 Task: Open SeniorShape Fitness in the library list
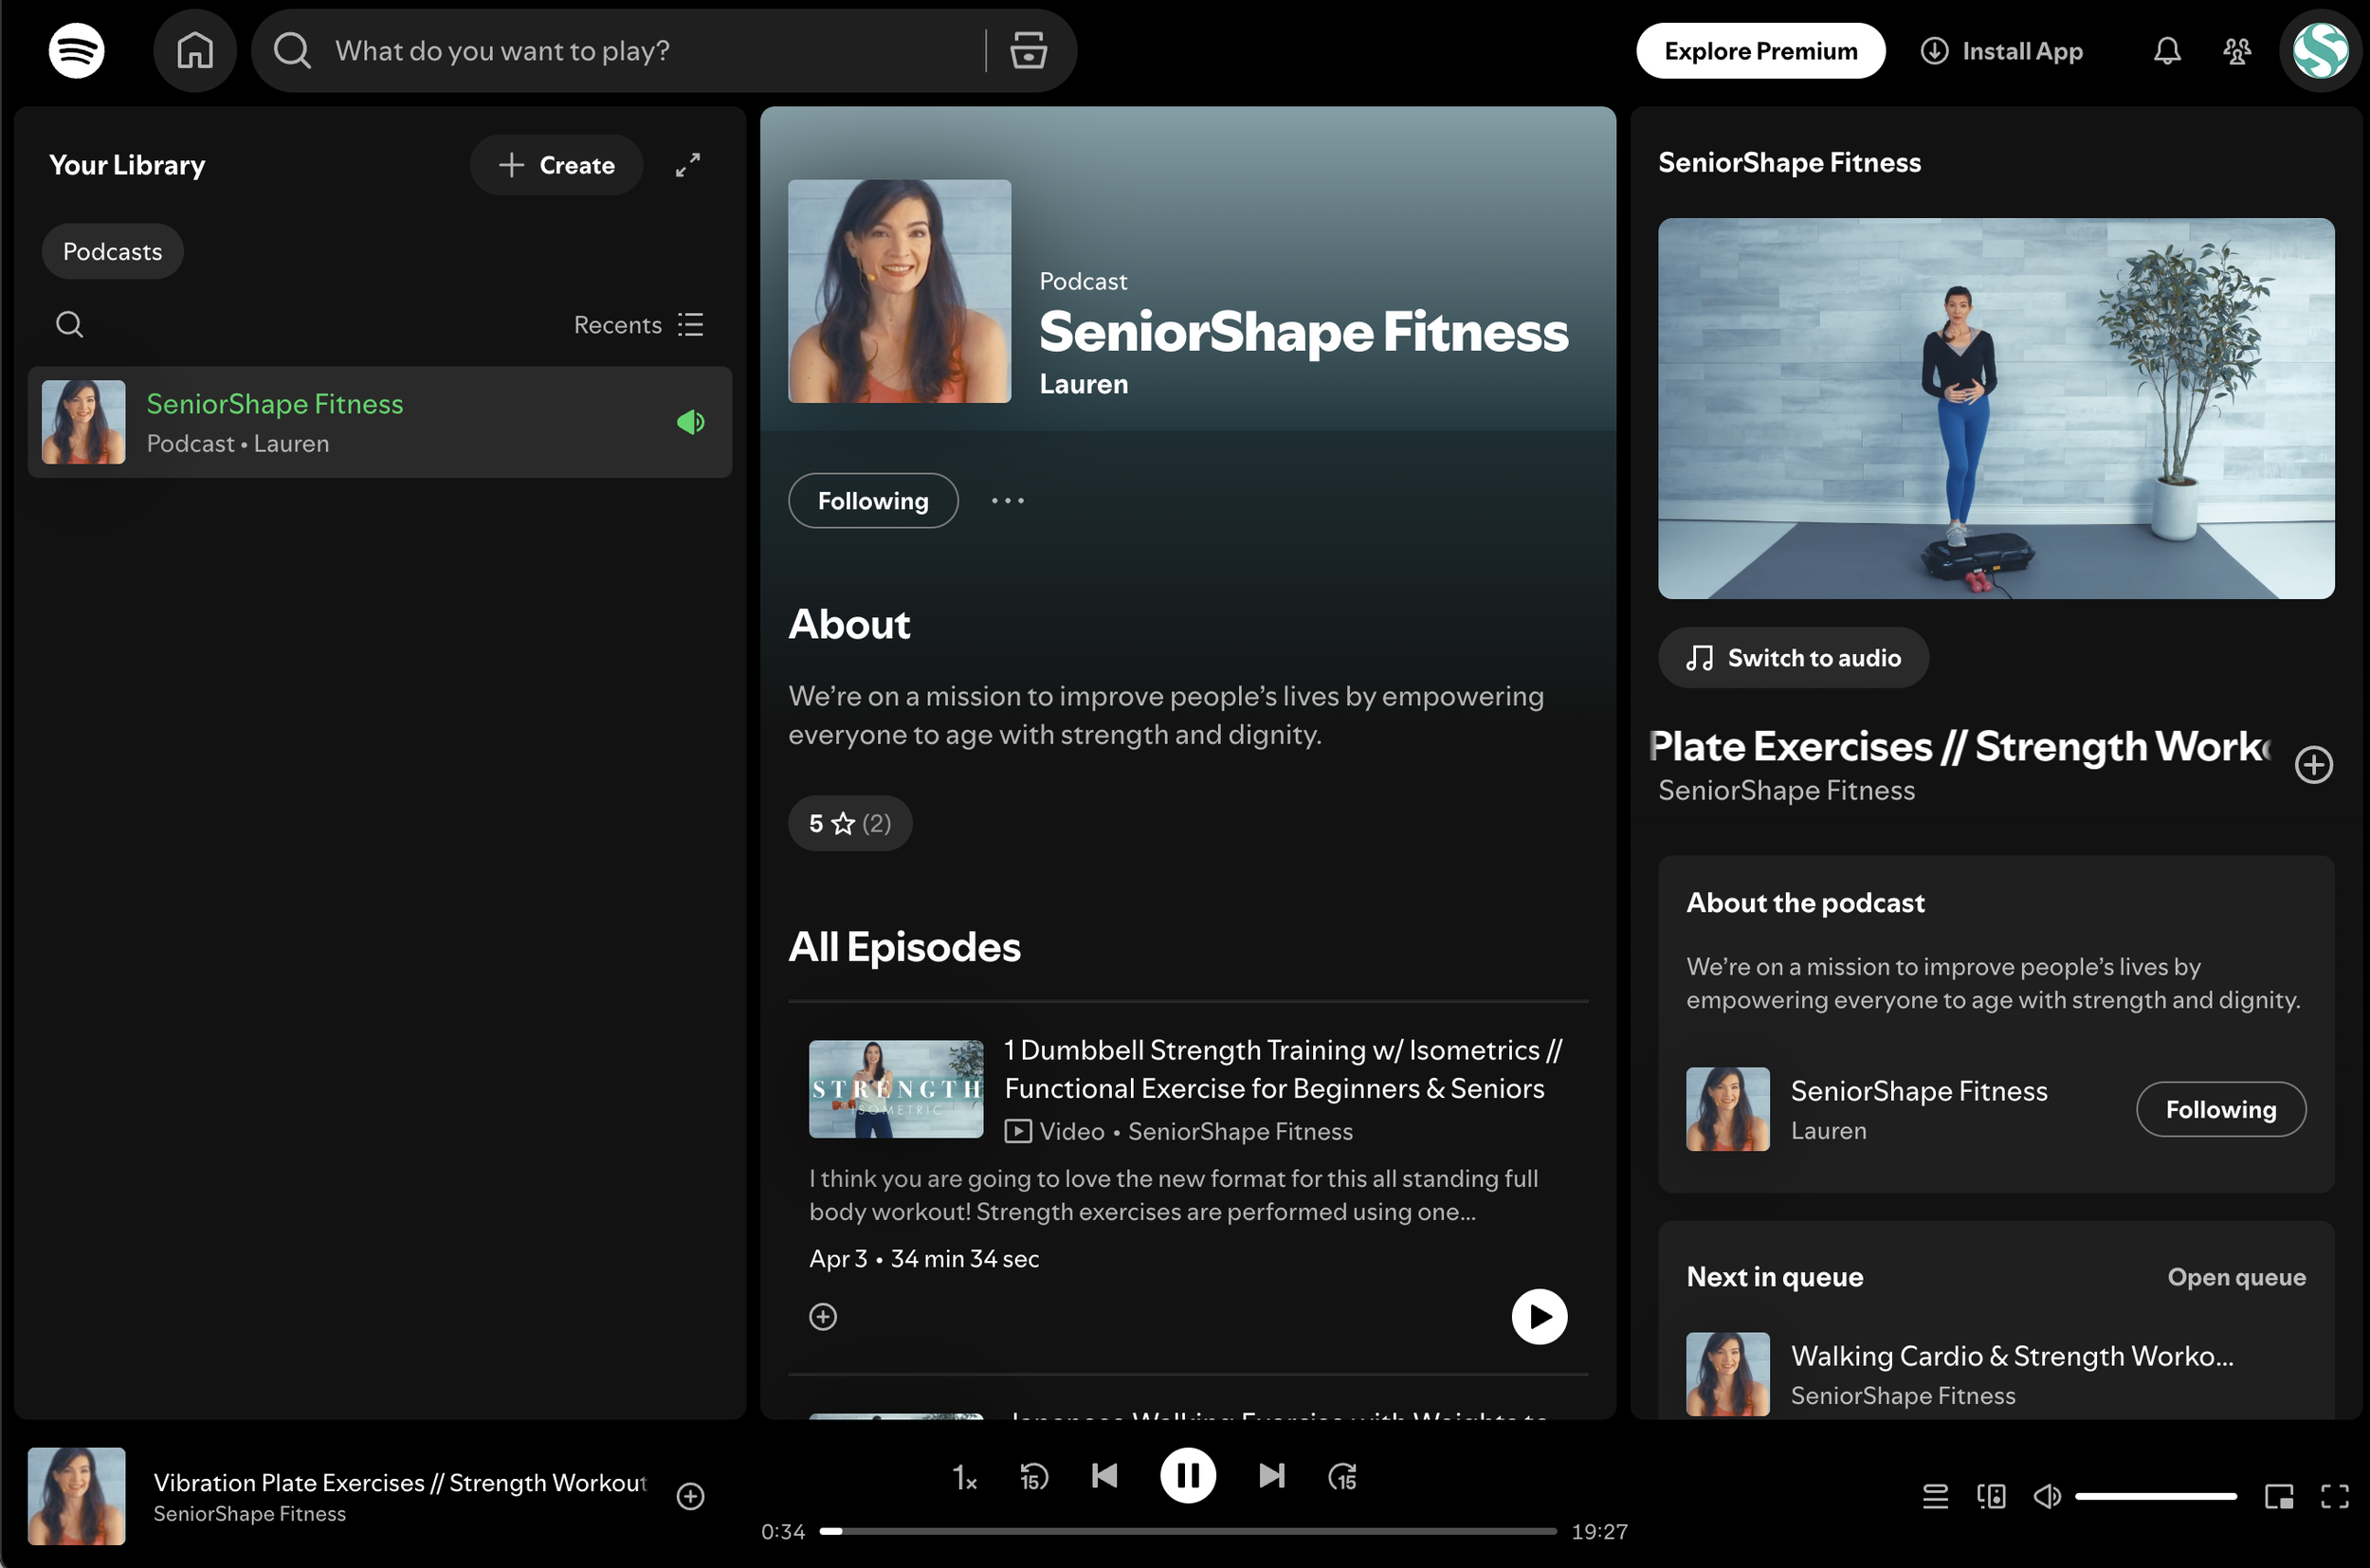point(380,422)
